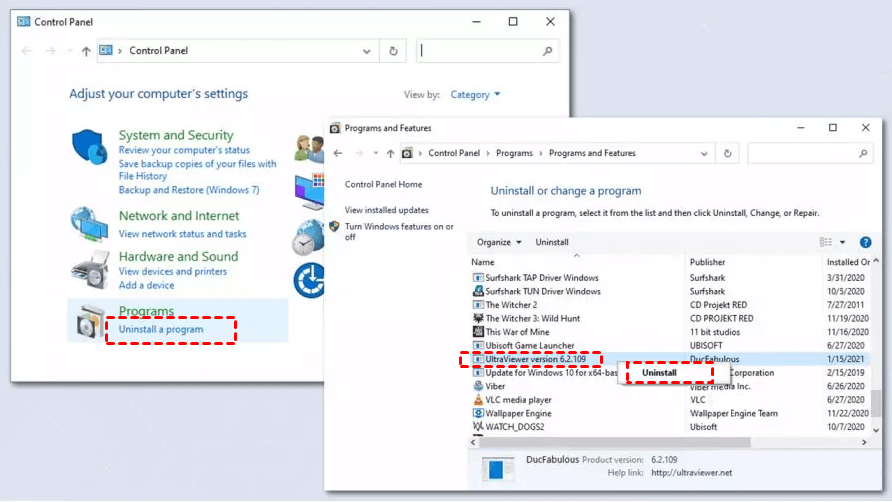This screenshot has height=502, width=892.
Task: Click view options icon in toolbar
Action: 825,242
